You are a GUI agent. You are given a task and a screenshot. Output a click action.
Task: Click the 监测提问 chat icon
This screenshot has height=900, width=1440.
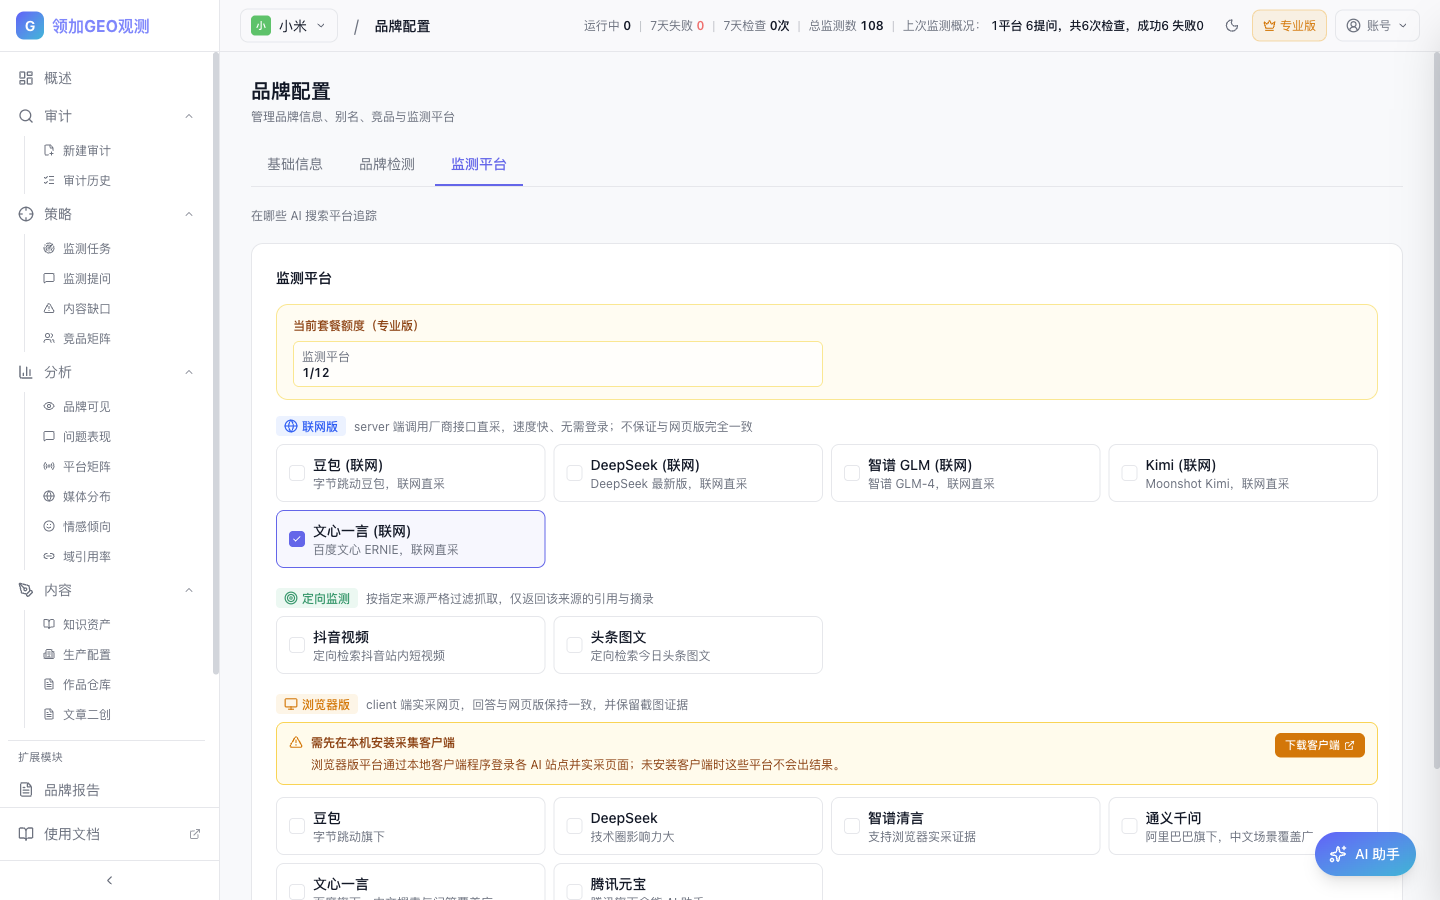point(49,278)
